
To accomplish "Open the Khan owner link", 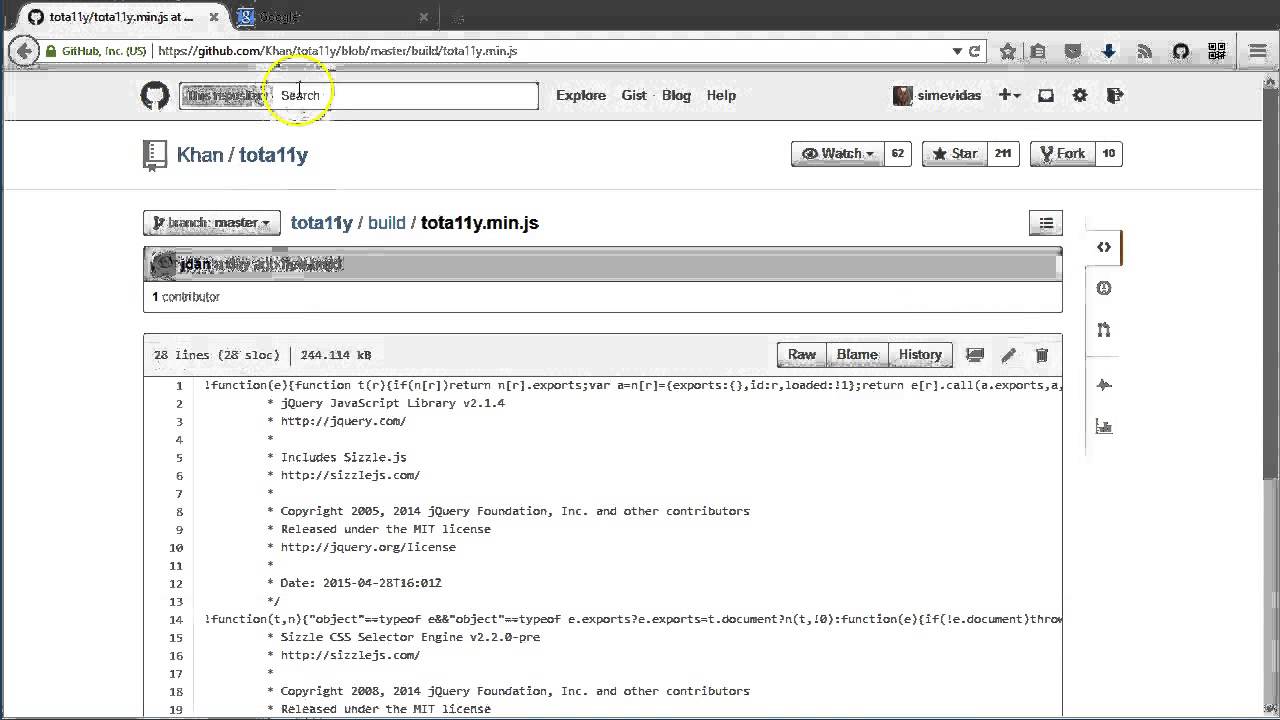I will [200, 155].
